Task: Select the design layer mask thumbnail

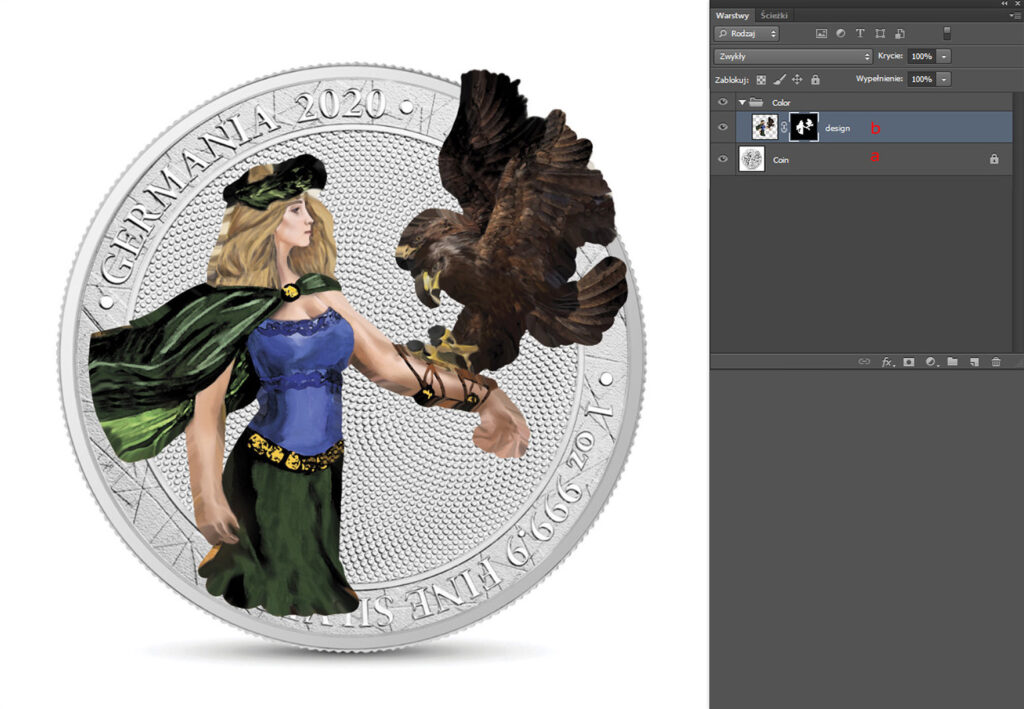Action: click(804, 127)
